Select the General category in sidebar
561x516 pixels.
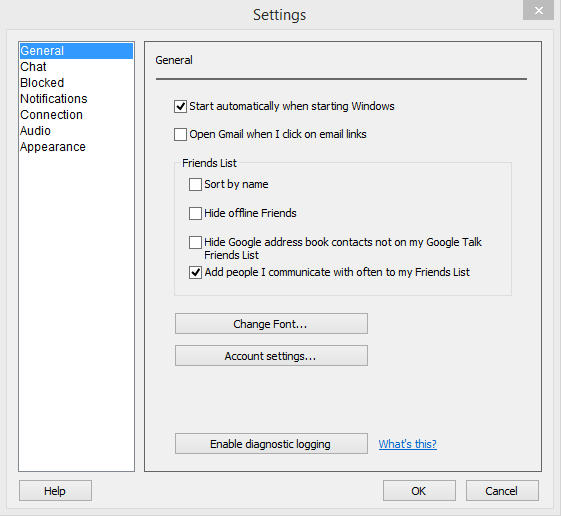pyautogui.click(x=76, y=51)
